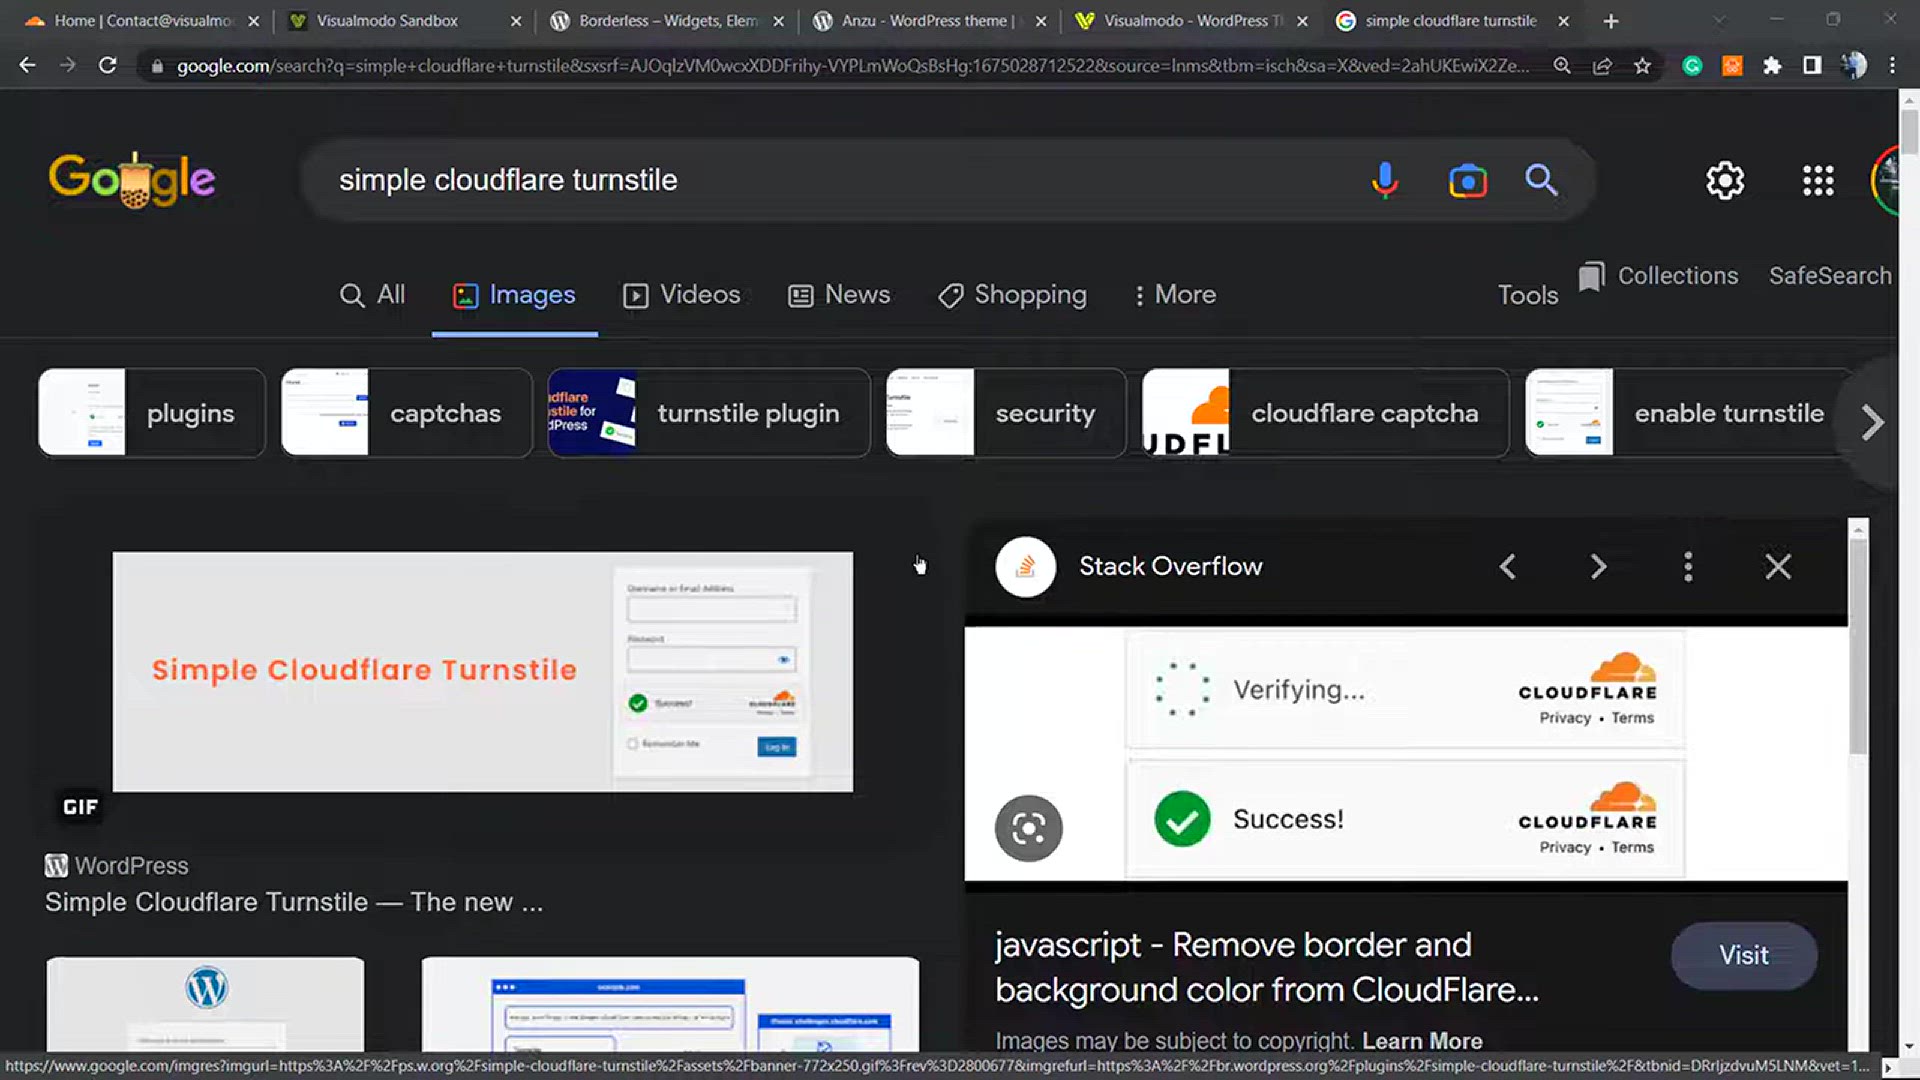Open the WordPress logo image thumbnail
The width and height of the screenshot is (1920, 1080).
click(205, 1003)
